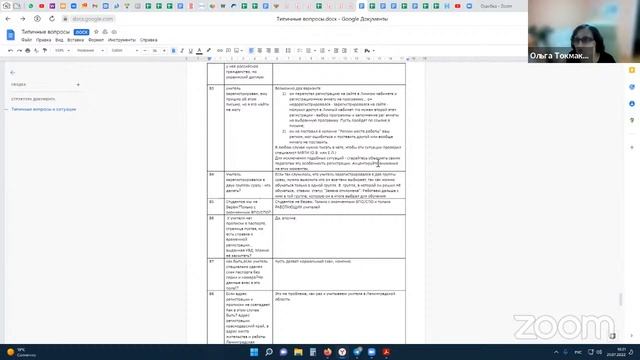The height and width of the screenshot is (360, 640).
Task: Open Firefox from the taskbar
Action: [328, 352]
